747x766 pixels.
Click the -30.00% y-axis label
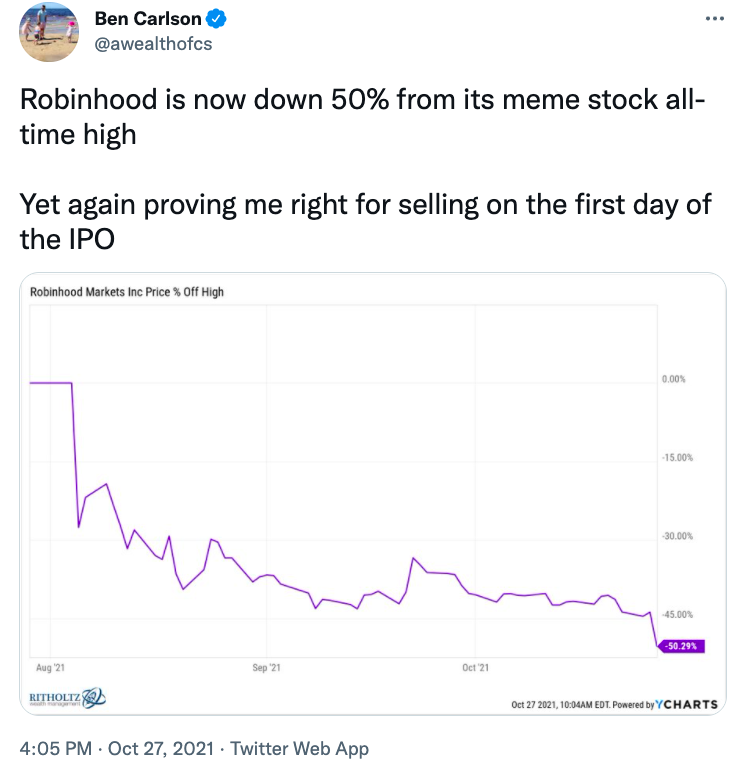click(677, 537)
